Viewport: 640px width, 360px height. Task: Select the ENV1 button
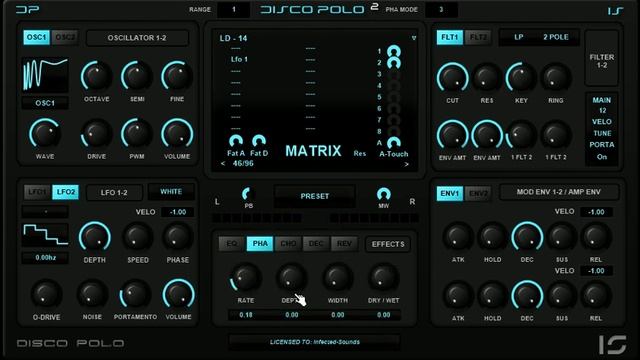pyautogui.click(x=449, y=193)
